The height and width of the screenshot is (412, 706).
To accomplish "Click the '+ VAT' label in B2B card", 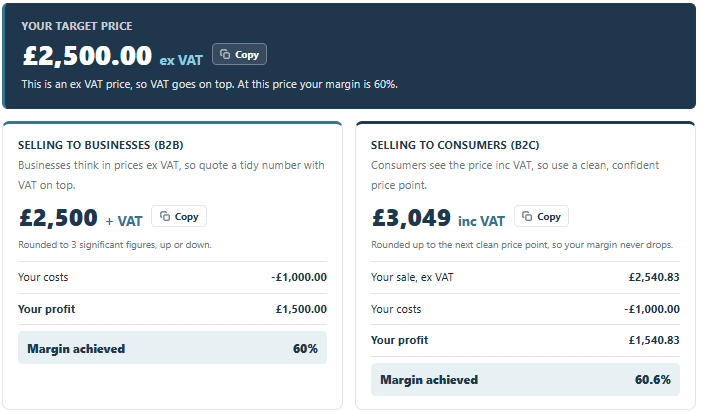I will coord(124,222).
